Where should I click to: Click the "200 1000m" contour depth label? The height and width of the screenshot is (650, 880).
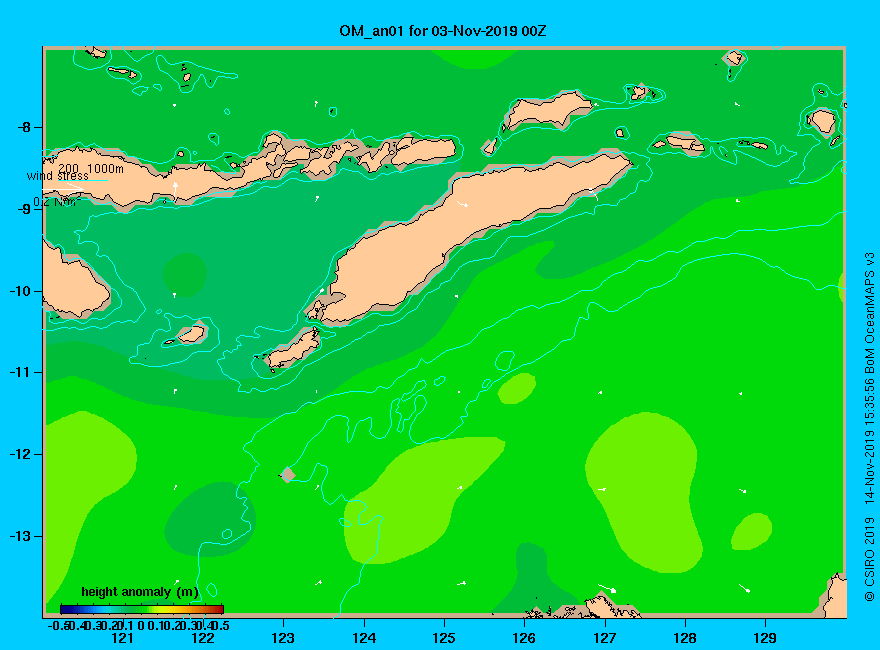click(x=91, y=168)
